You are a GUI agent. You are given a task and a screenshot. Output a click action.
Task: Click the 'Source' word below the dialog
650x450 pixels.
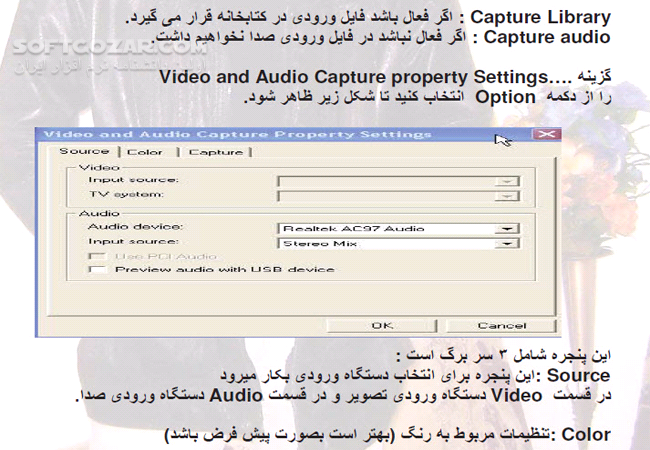pos(578,376)
